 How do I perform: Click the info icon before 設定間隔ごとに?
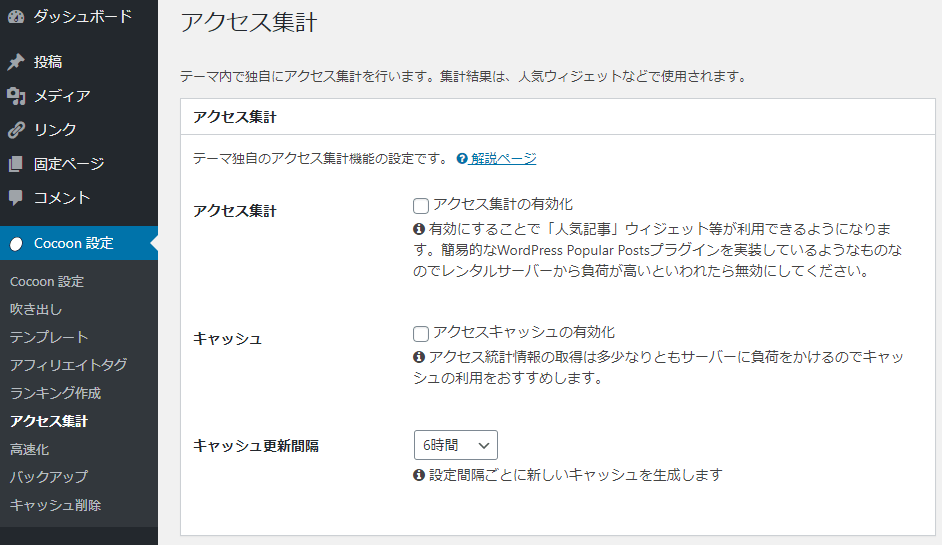(419, 475)
